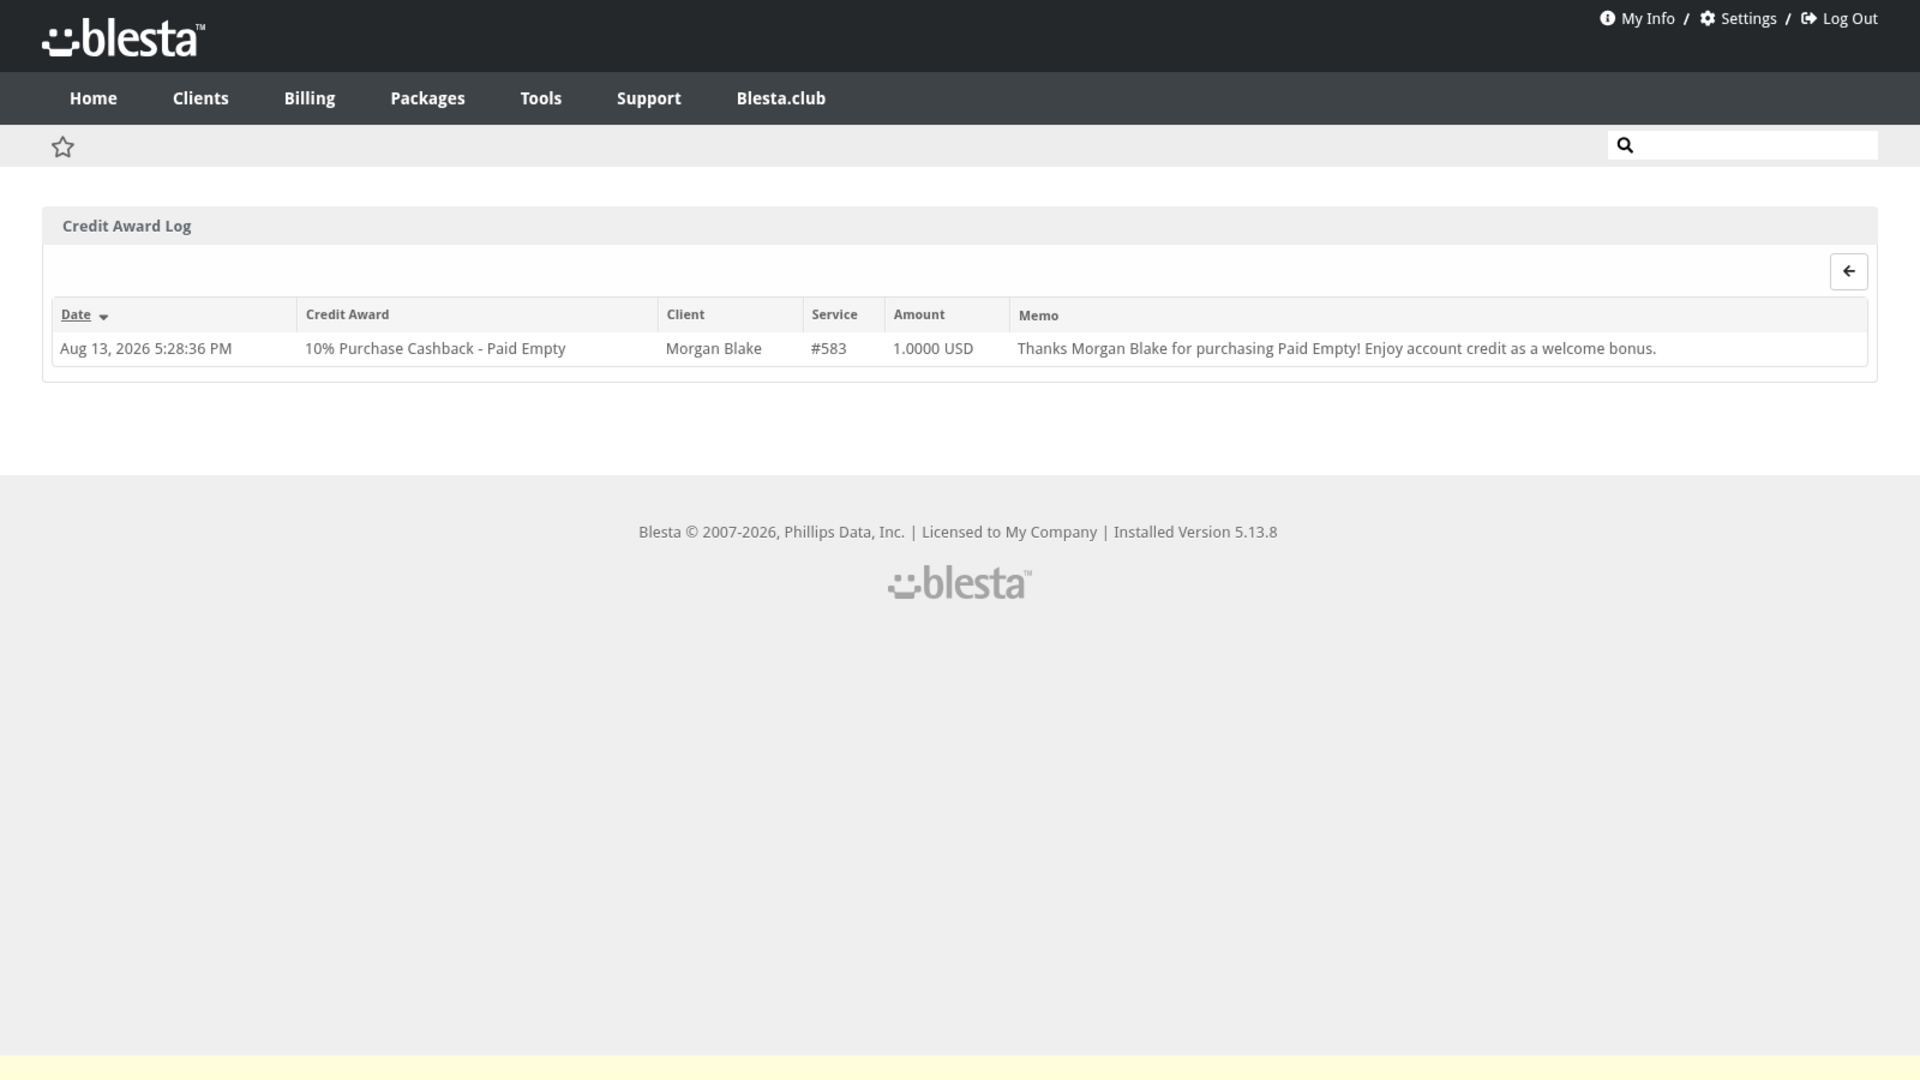Screen dimensions: 1920x1080
Task: Click the Credit Award Log heading
Action: (x=126, y=226)
